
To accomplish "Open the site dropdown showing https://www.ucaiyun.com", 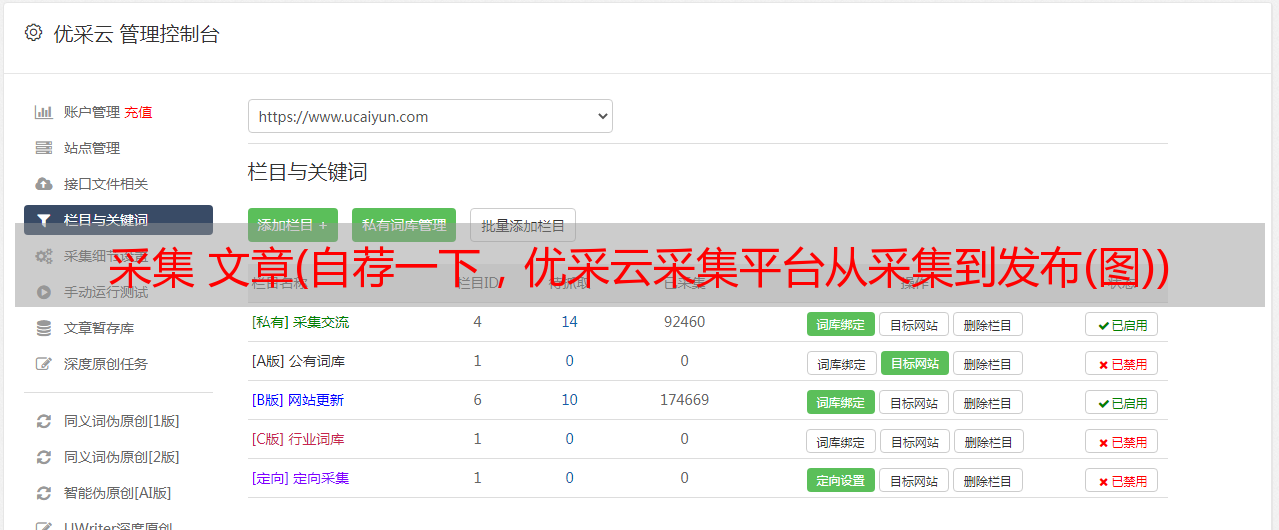I will [430, 116].
